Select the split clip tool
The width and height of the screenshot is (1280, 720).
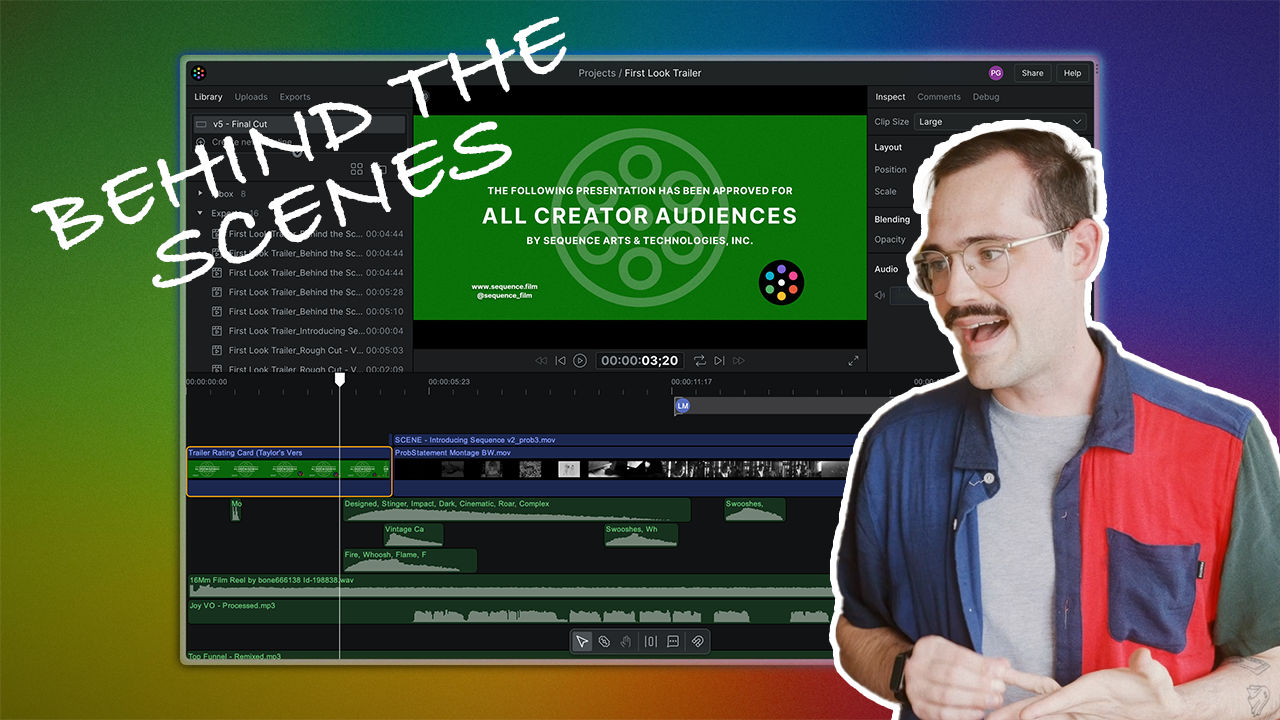click(x=651, y=641)
